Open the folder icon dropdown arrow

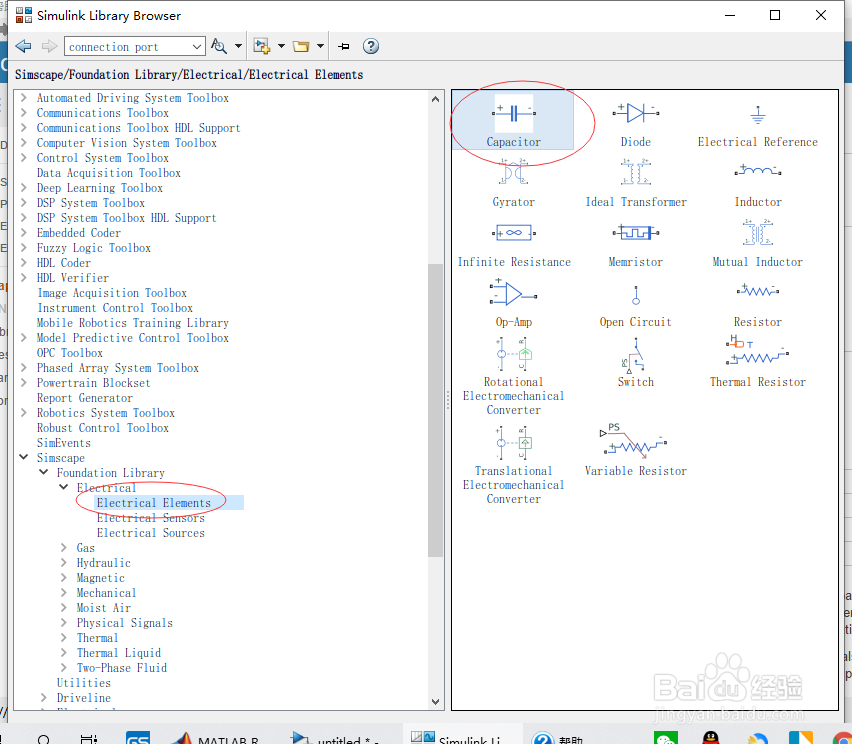tap(321, 46)
